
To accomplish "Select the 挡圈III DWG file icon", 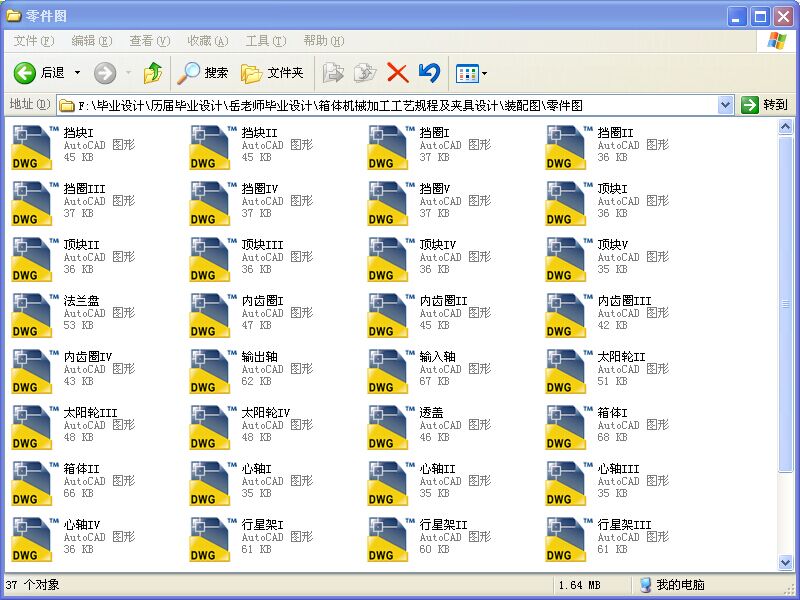I will (32, 204).
